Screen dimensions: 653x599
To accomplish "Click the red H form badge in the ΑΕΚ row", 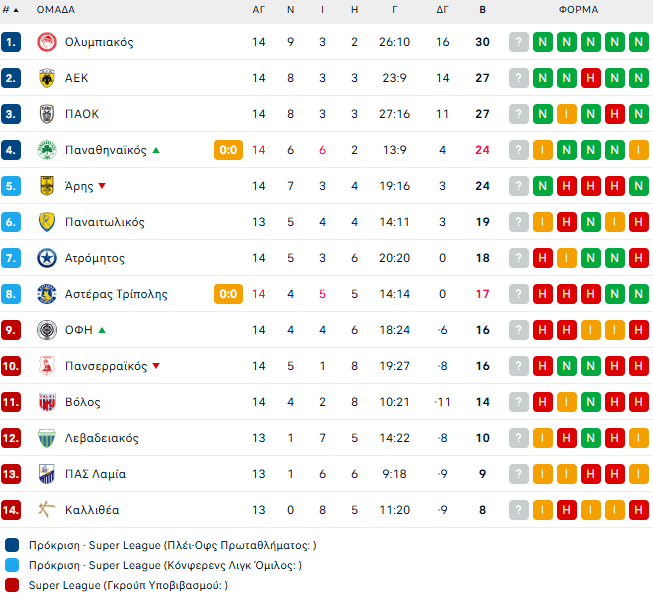I will 590,78.
